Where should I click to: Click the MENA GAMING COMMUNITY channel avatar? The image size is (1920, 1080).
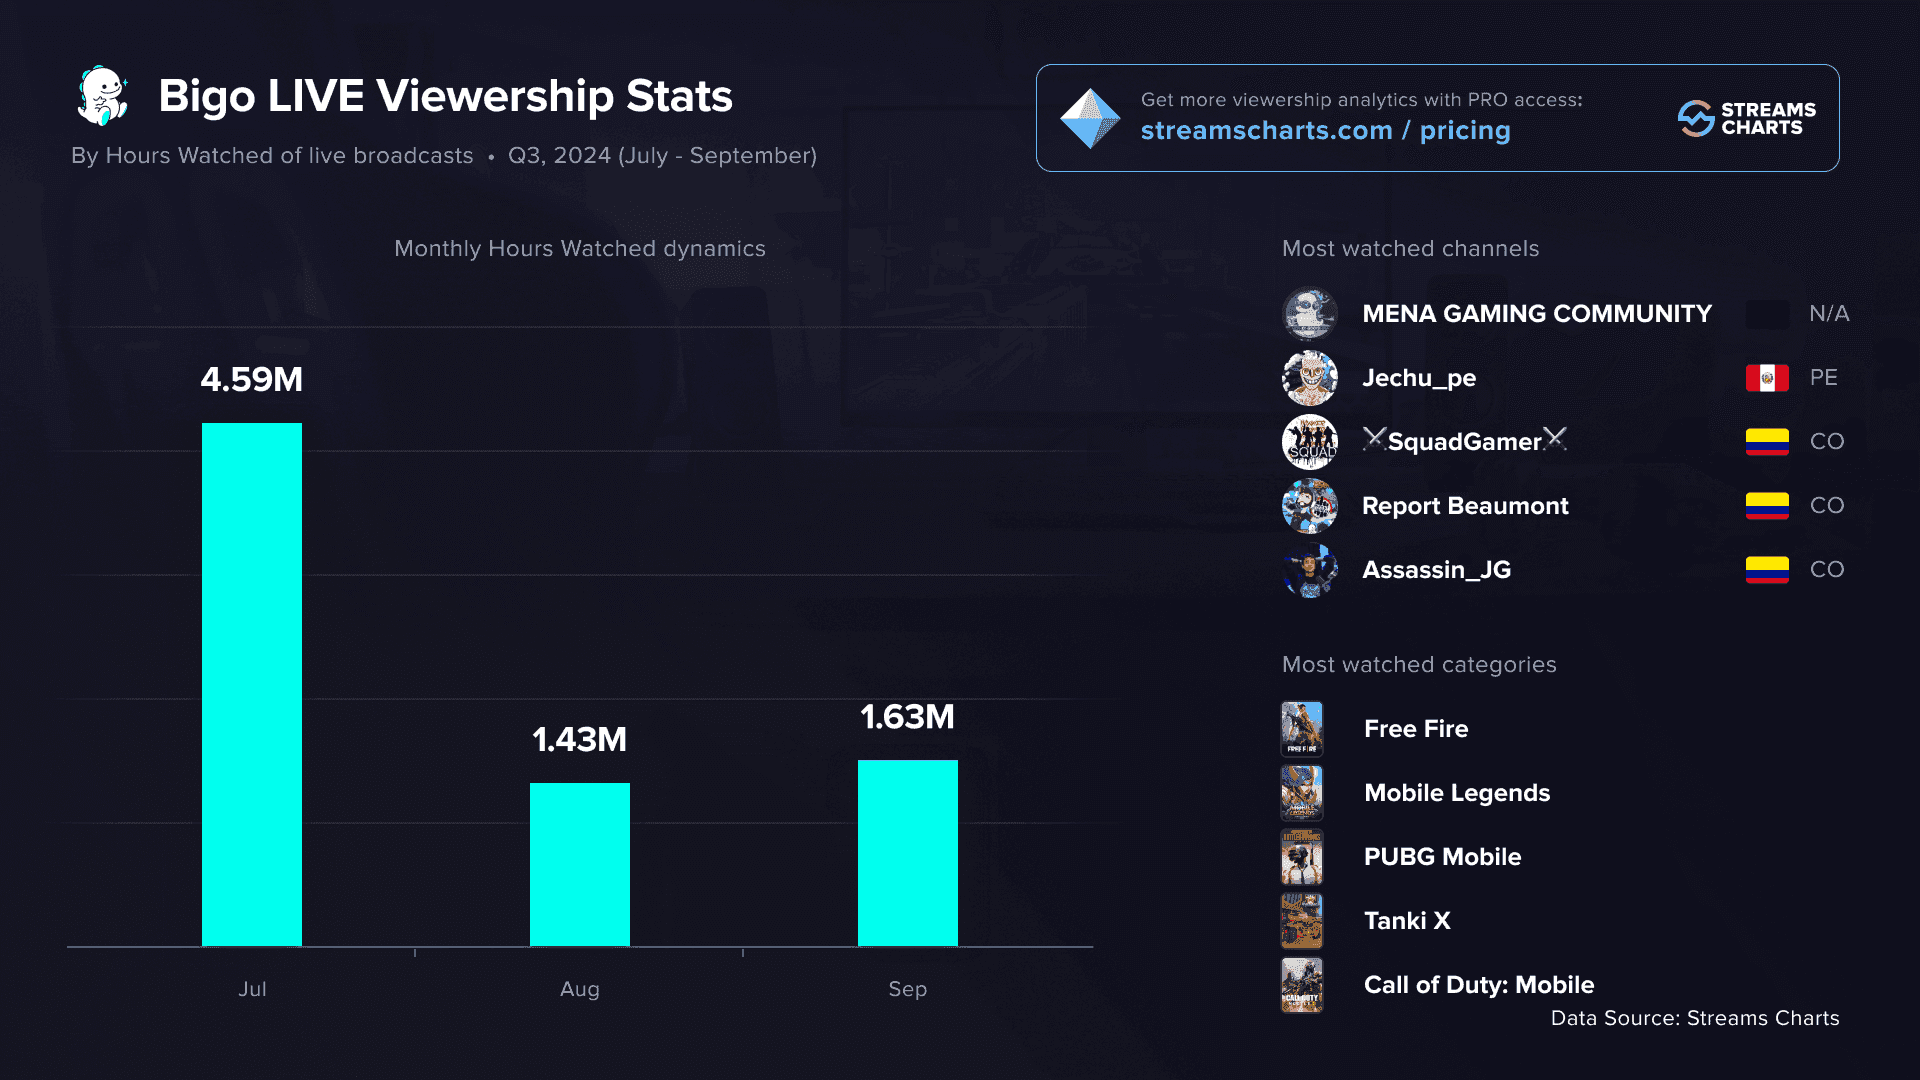click(x=1309, y=314)
